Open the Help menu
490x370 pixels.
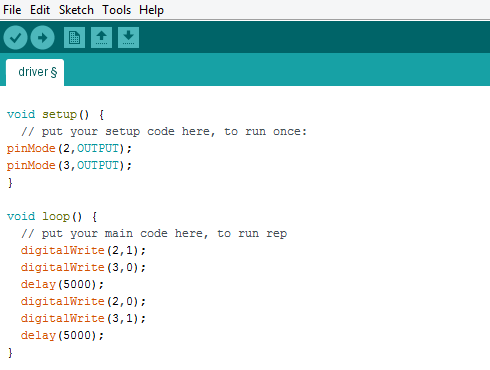click(x=151, y=10)
